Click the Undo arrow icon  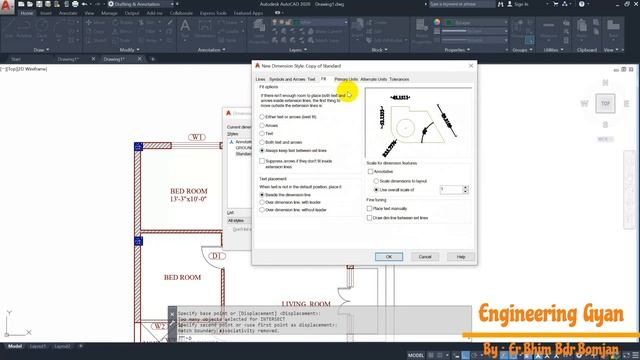pyautogui.click(x=84, y=4)
